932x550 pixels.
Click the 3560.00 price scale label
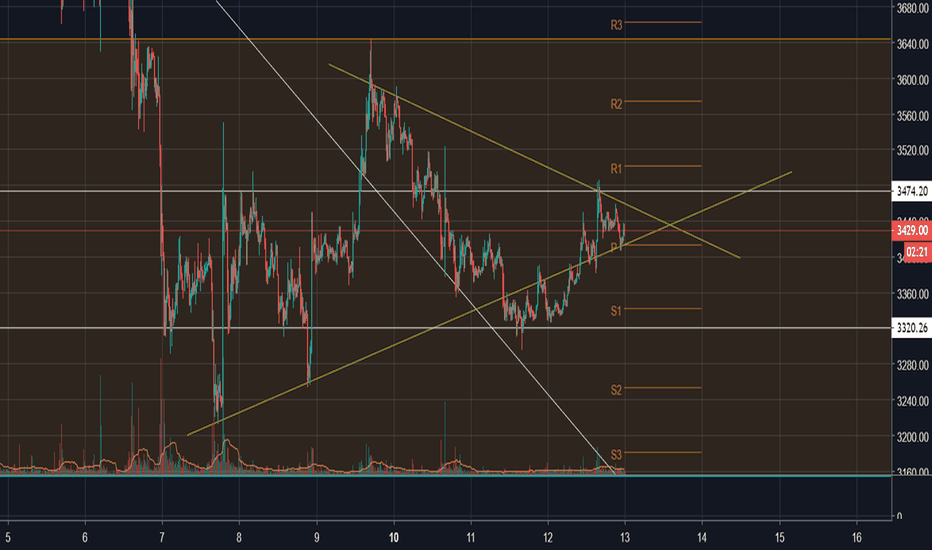[912, 115]
